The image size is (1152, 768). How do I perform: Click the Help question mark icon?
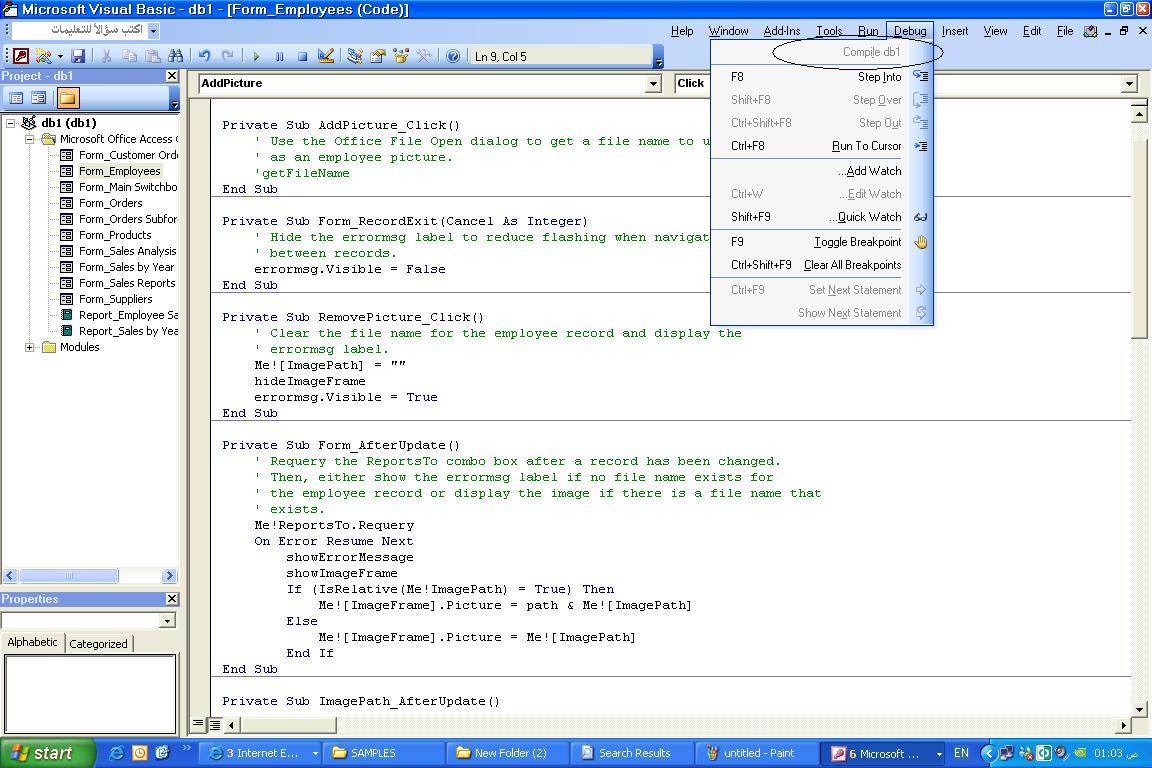(453, 56)
